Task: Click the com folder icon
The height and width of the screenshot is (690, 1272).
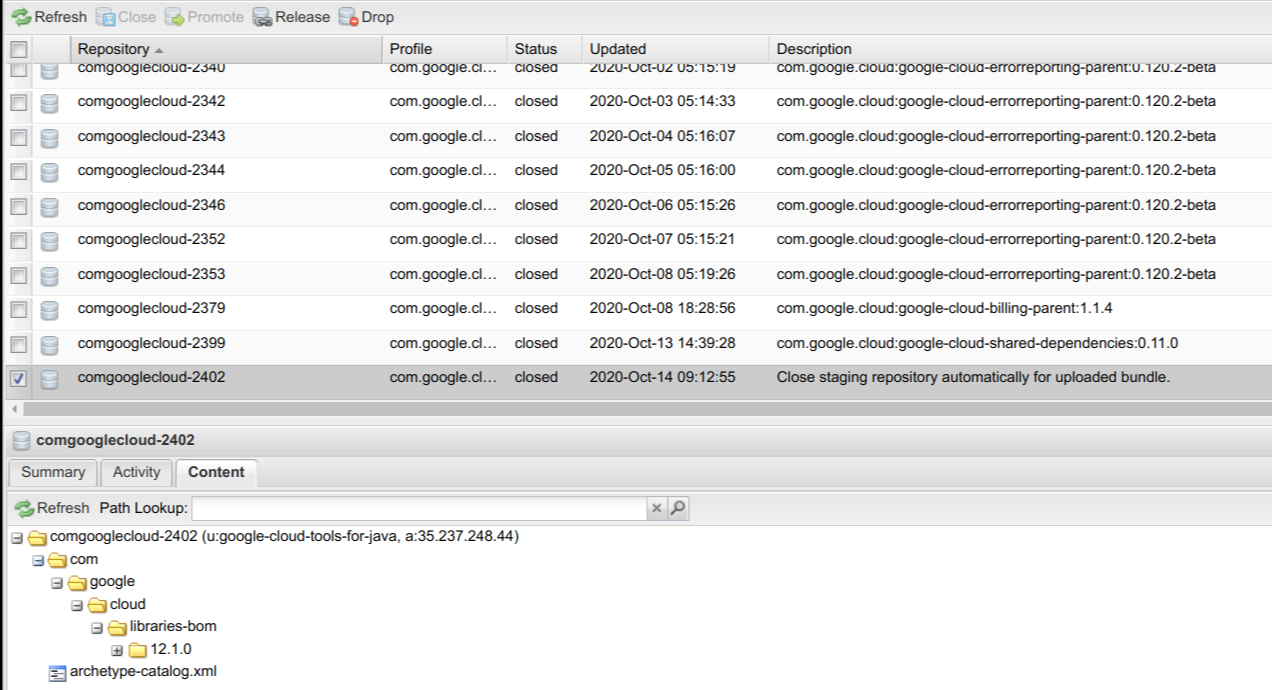Action: (x=57, y=560)
